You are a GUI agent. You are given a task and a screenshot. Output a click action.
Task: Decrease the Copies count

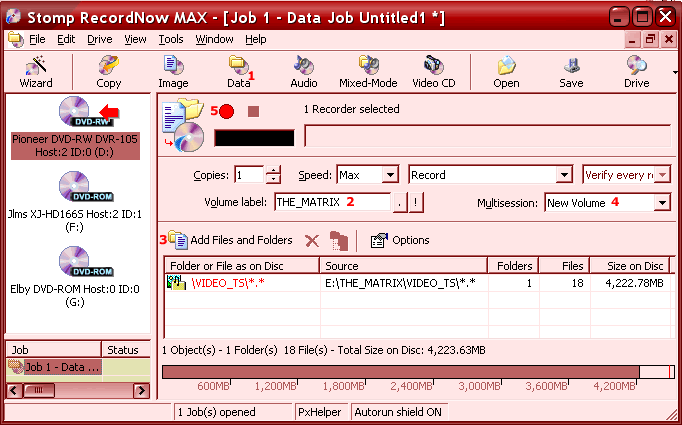click(x=273, y=179)
